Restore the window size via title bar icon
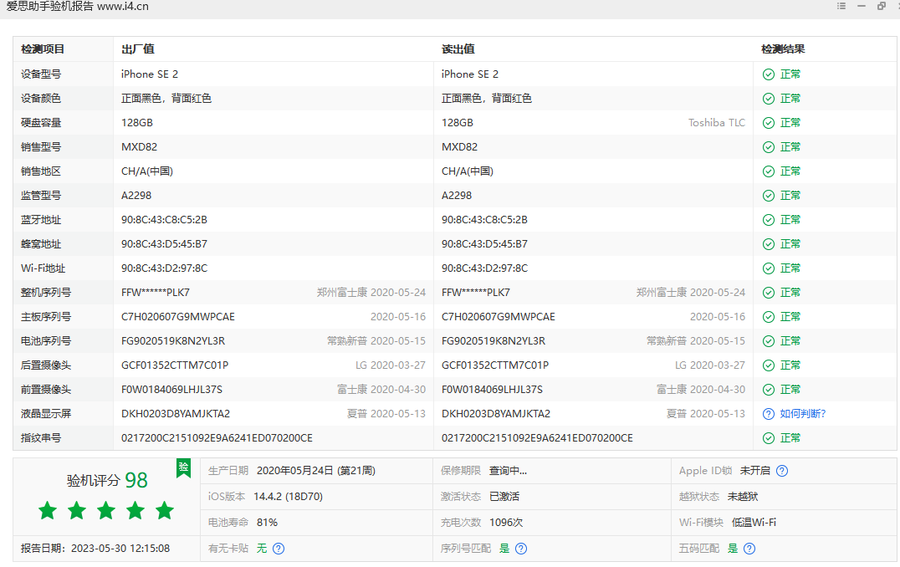This screenshot has height=567, width=900. pyautogui.click(x=881, y=6)
